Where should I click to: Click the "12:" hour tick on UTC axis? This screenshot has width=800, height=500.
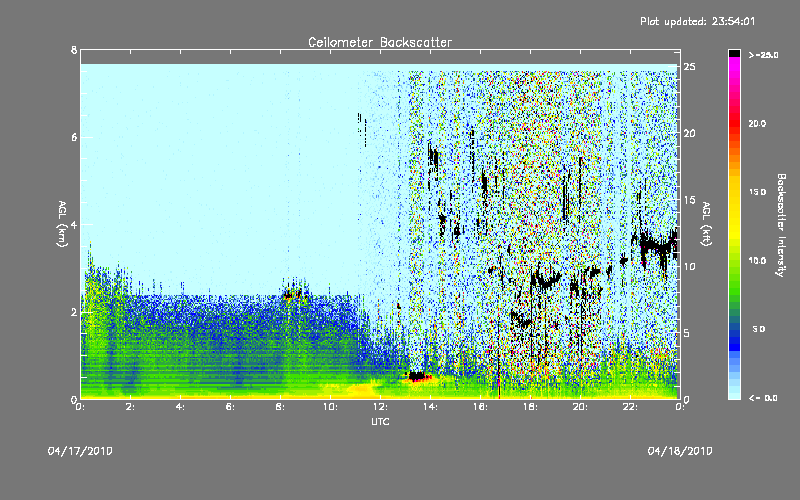(x=380, y=407)
